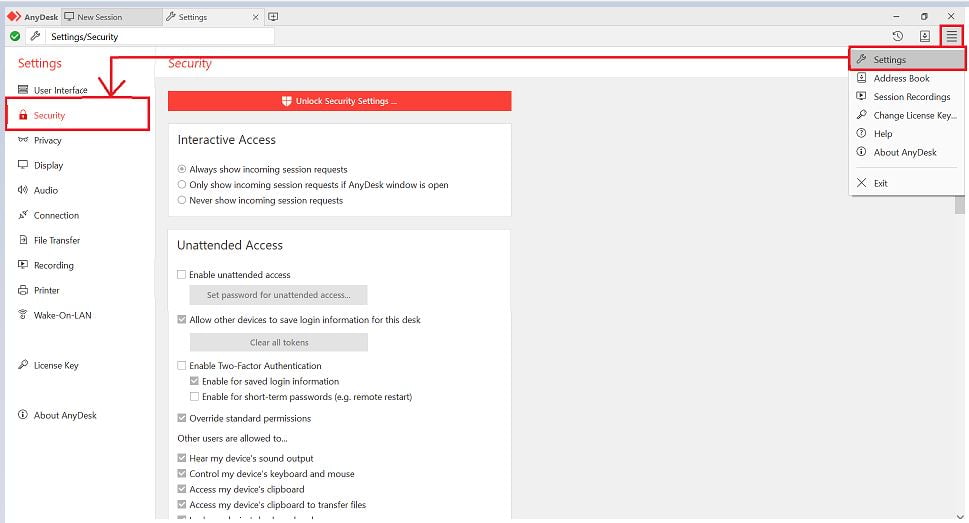
Task: Click the Recording icon in sidebar
Action: [x=23, y=265]
